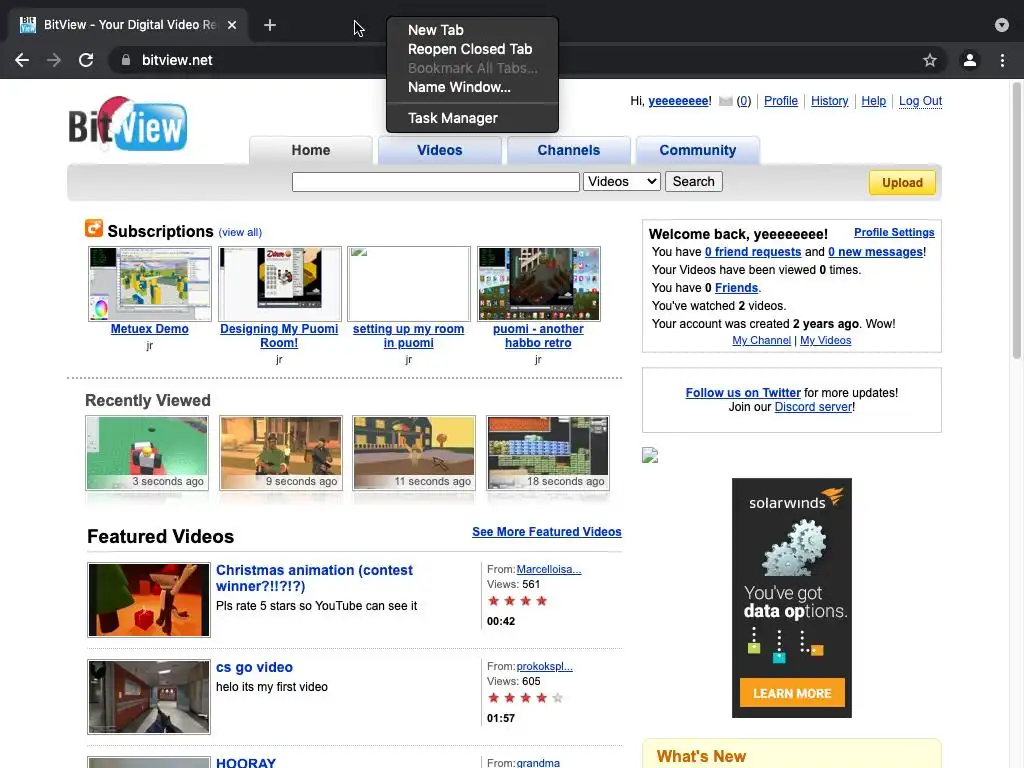Click the BitView logo
This screenshot has width=1024, height=768.
coord(128,124)
